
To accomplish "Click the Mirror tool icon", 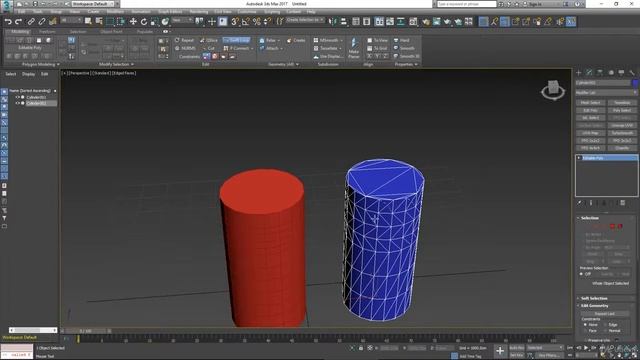I will pos(333,22).
